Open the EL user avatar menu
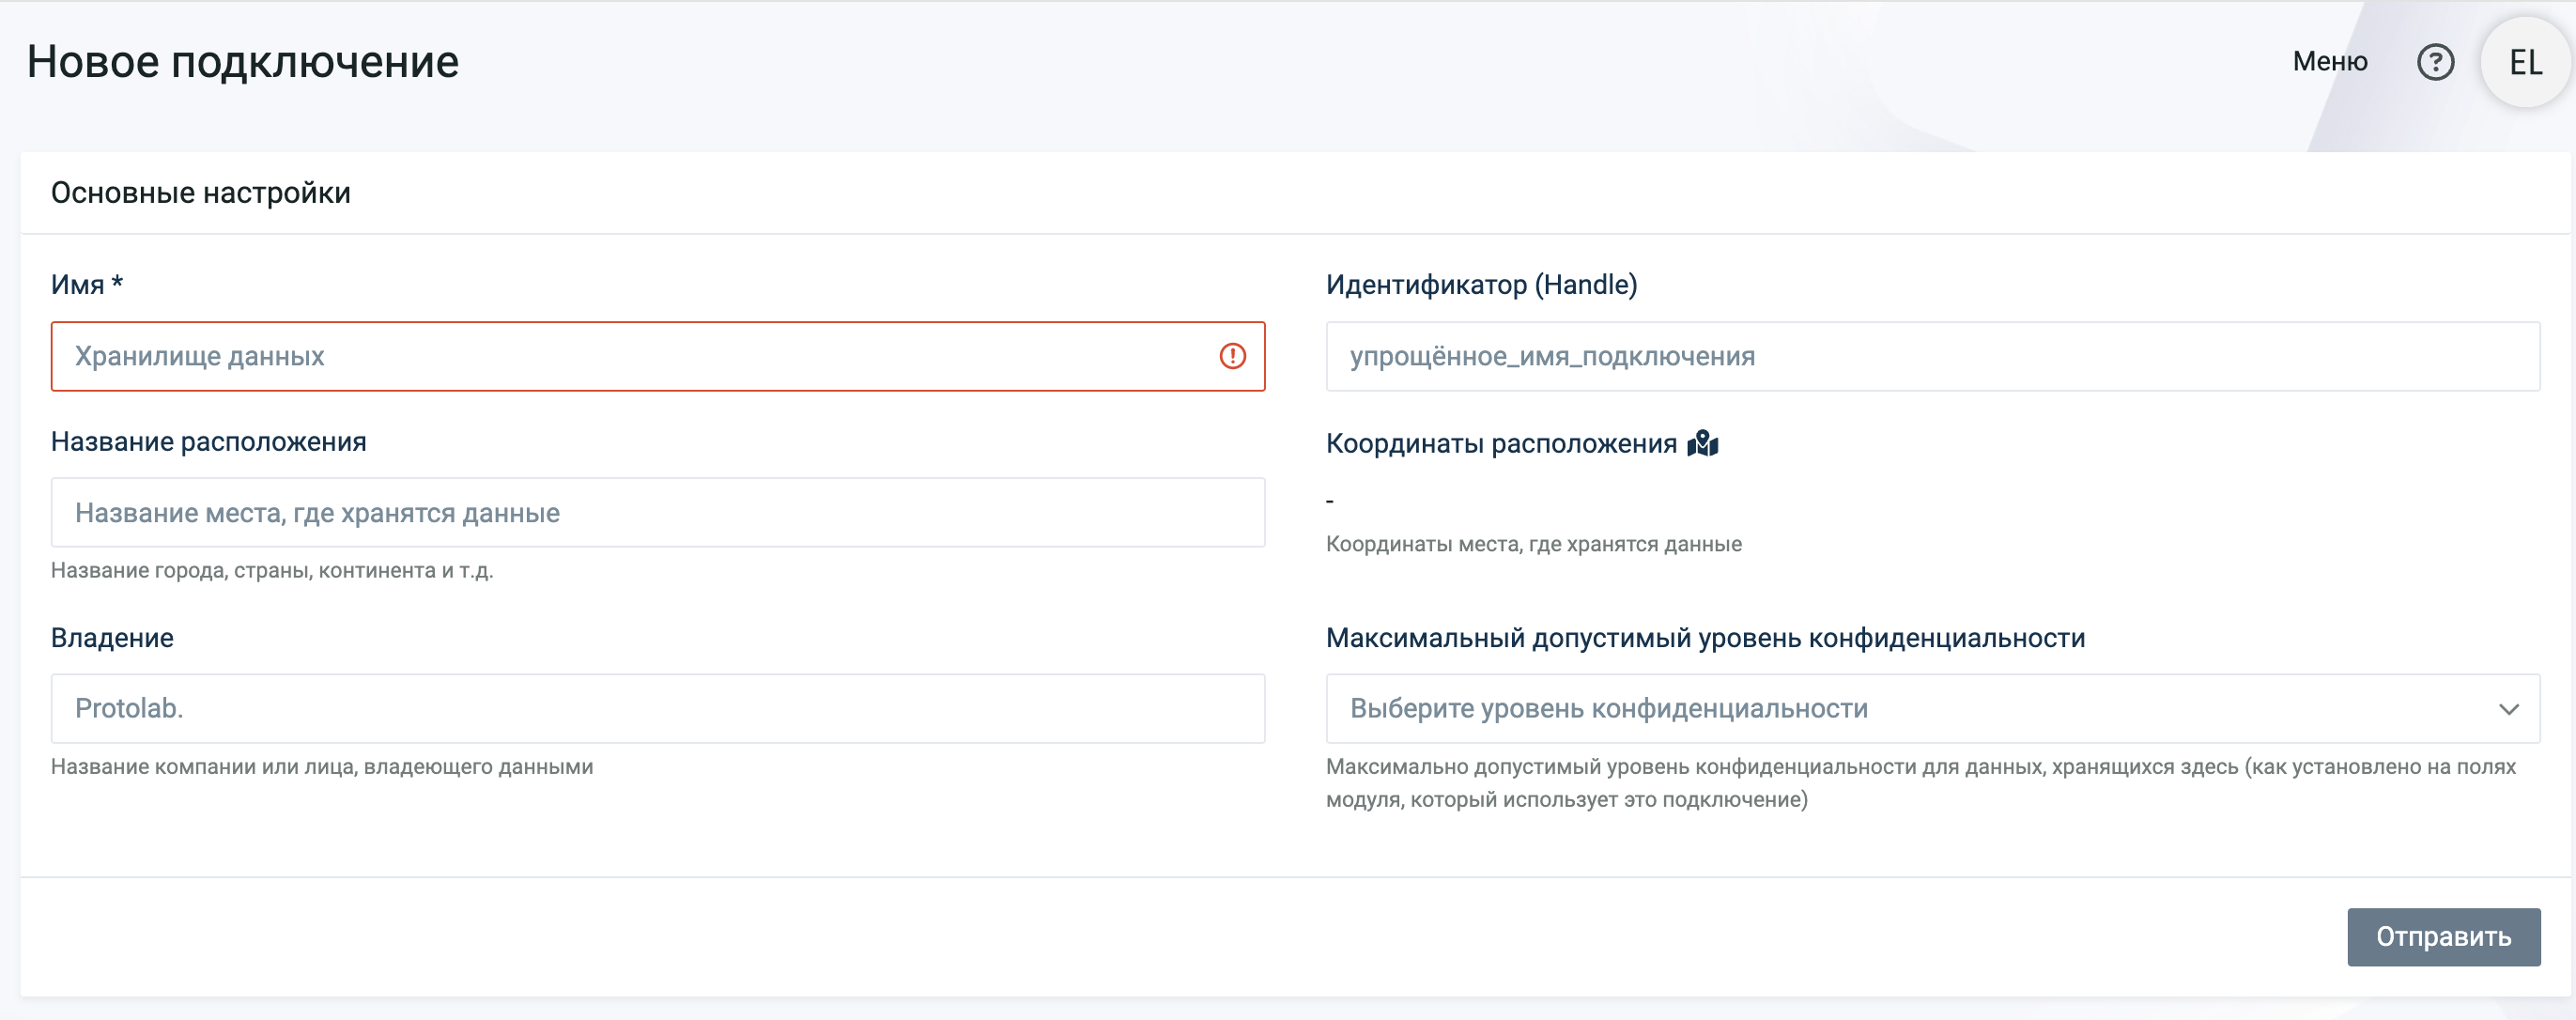The height and width of the screenshot is (1020, 2576). coord(2525,62)
